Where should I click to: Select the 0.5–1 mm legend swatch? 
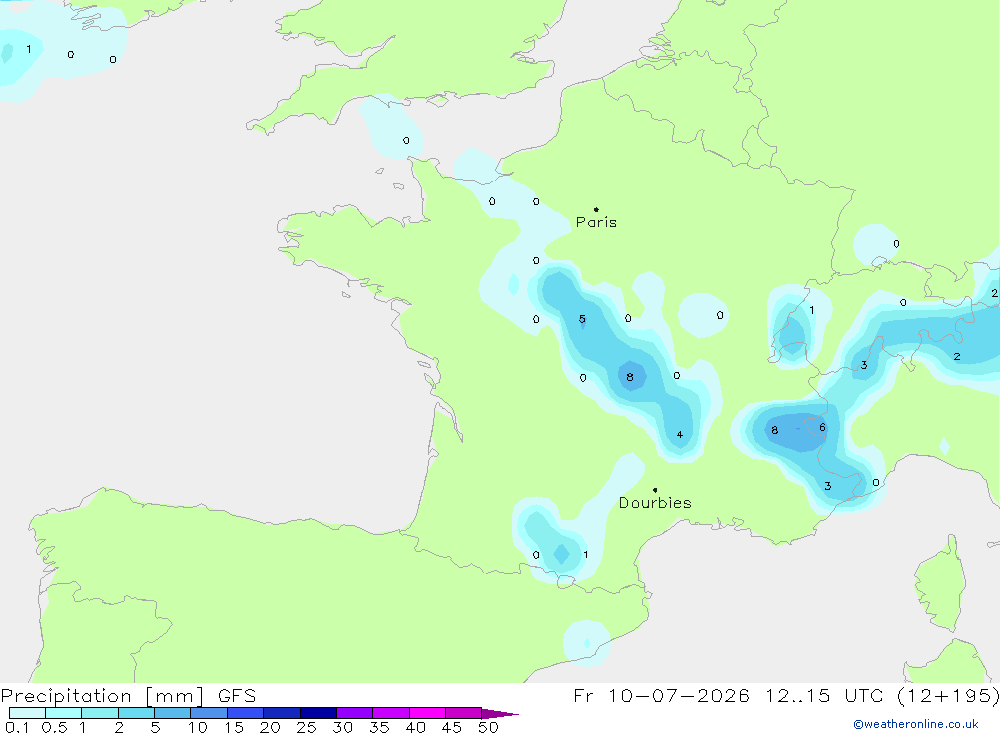pos(64,713)
